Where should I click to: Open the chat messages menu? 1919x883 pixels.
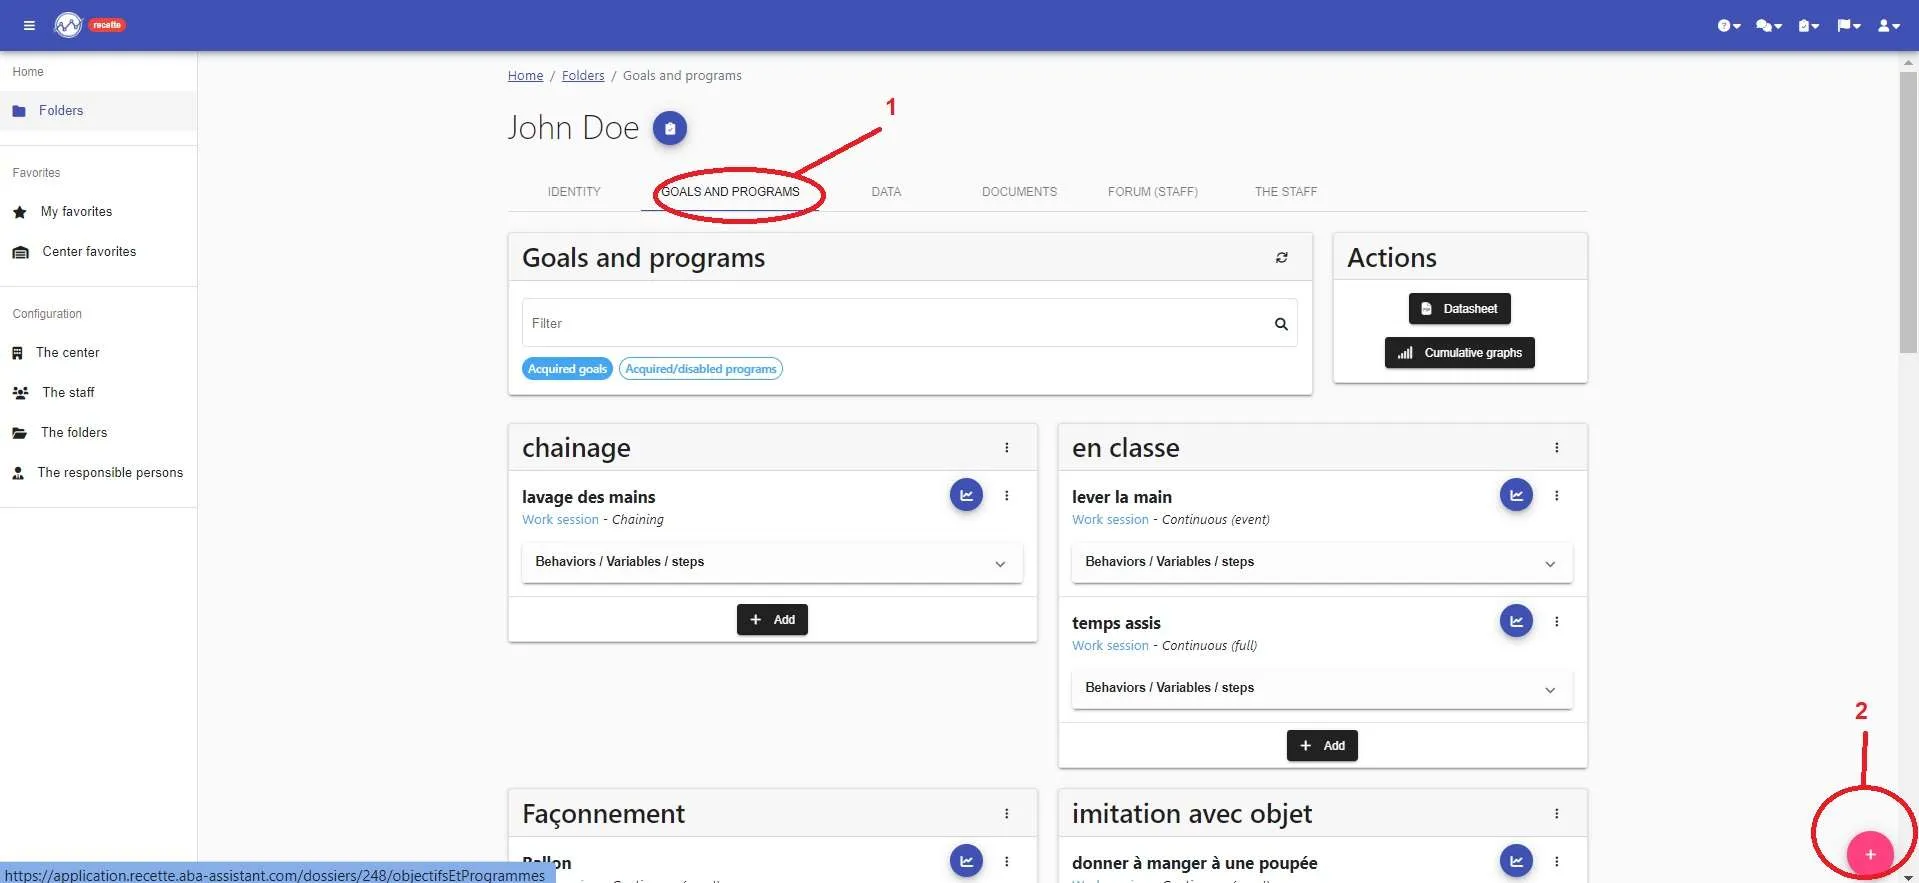[x=1768, y=26]
